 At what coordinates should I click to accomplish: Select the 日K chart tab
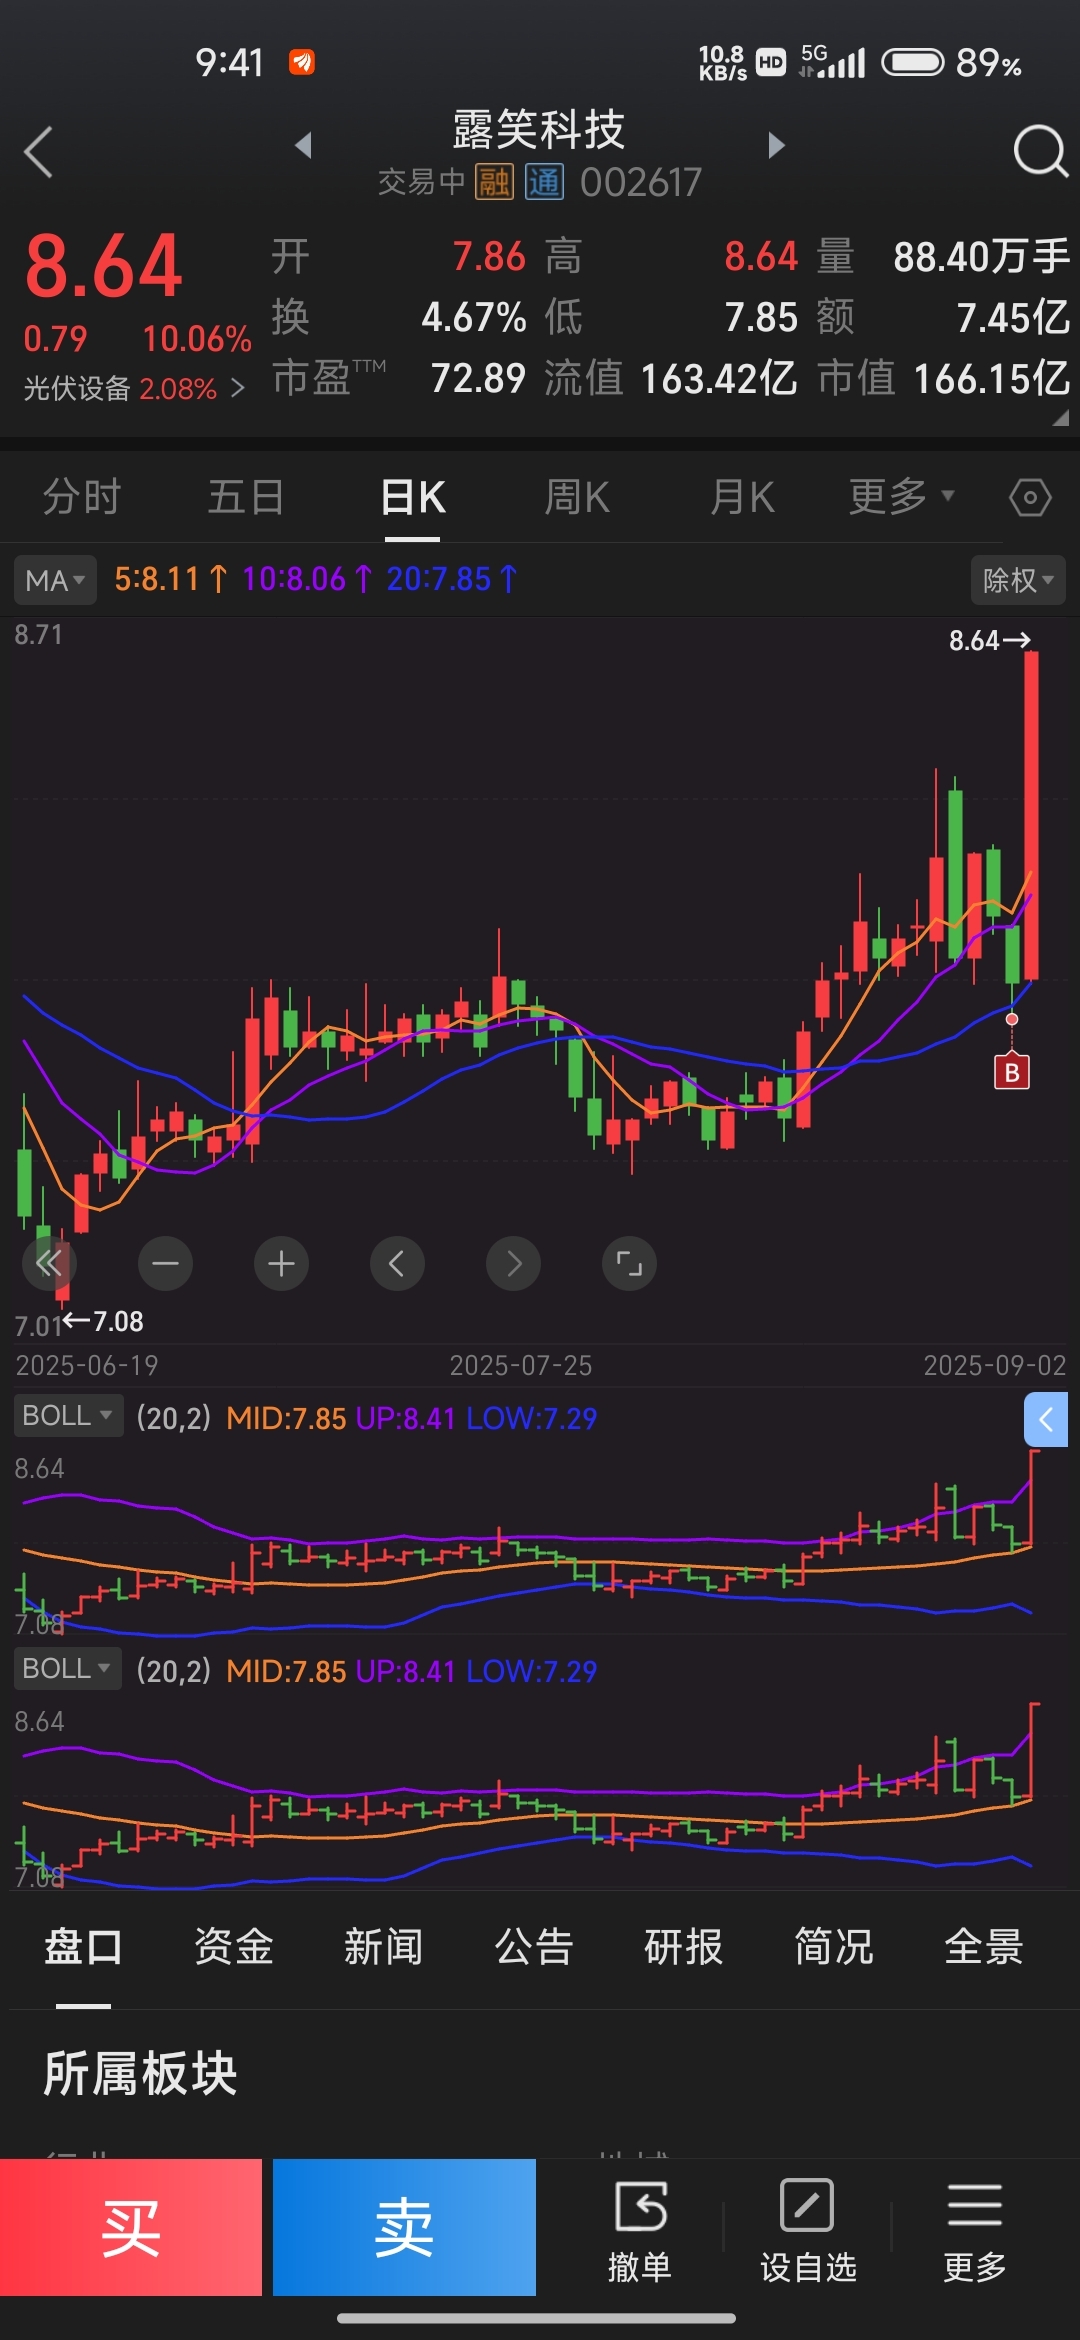tap(413, 497)
